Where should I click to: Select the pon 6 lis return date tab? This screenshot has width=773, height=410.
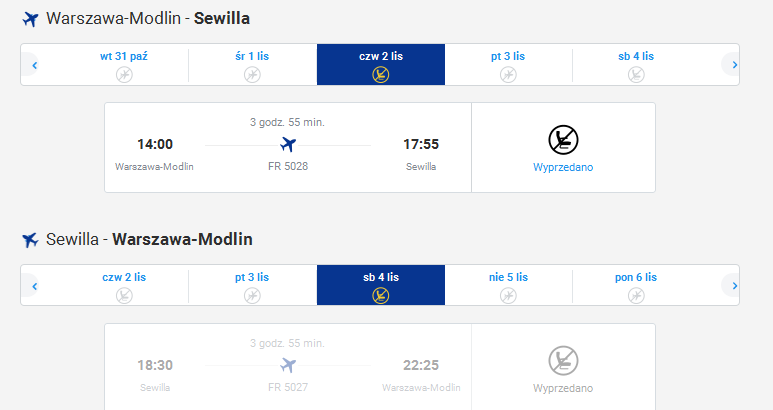636,285
